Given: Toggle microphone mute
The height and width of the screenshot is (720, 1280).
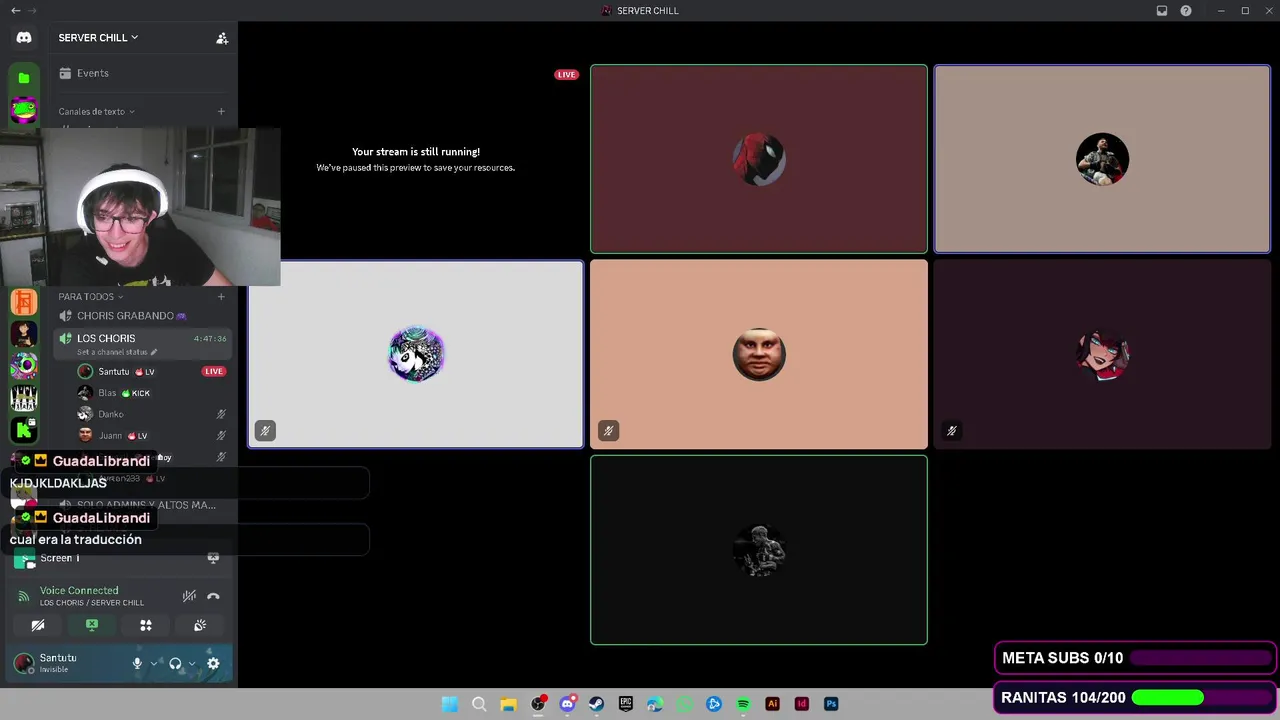Looking at the screenshot, I should (x=137, y=663).
